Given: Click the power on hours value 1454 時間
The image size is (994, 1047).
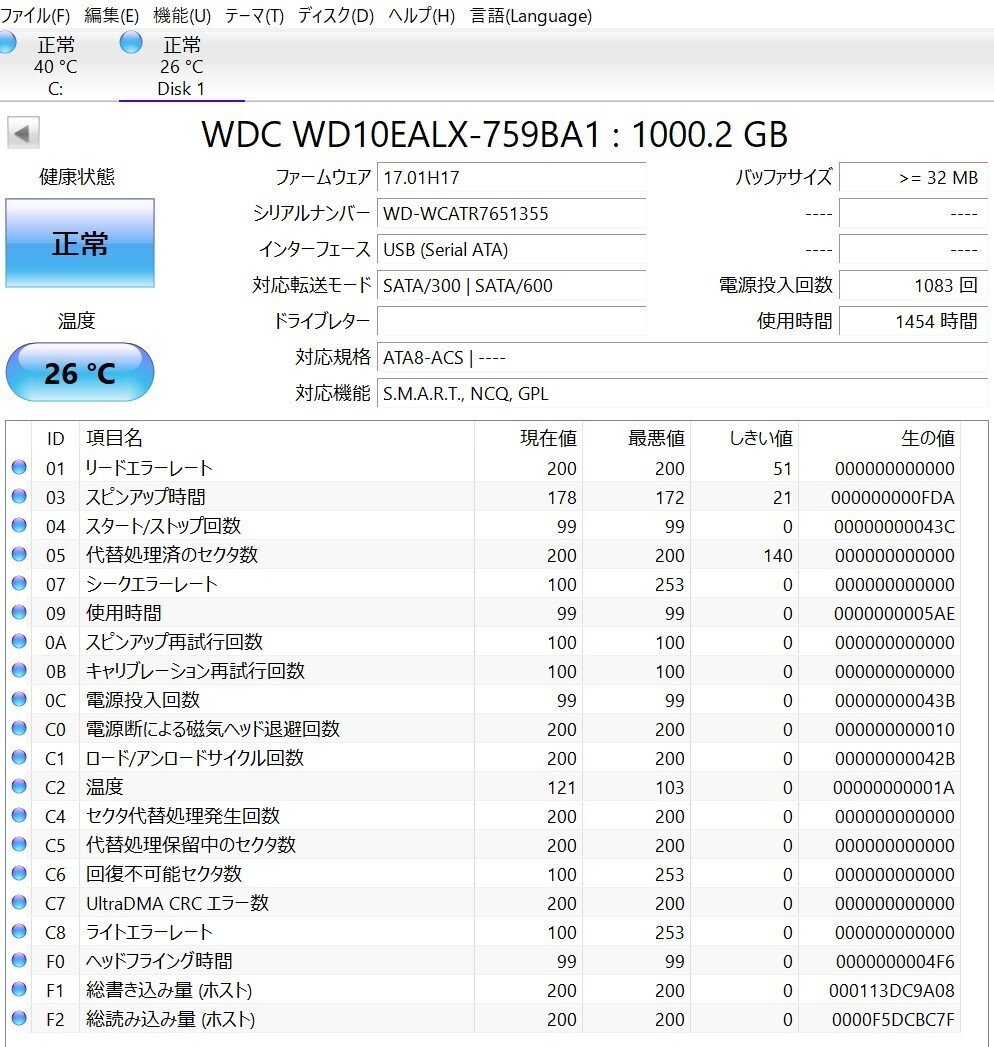Looking at the screenshot, I should click(913, 321).
